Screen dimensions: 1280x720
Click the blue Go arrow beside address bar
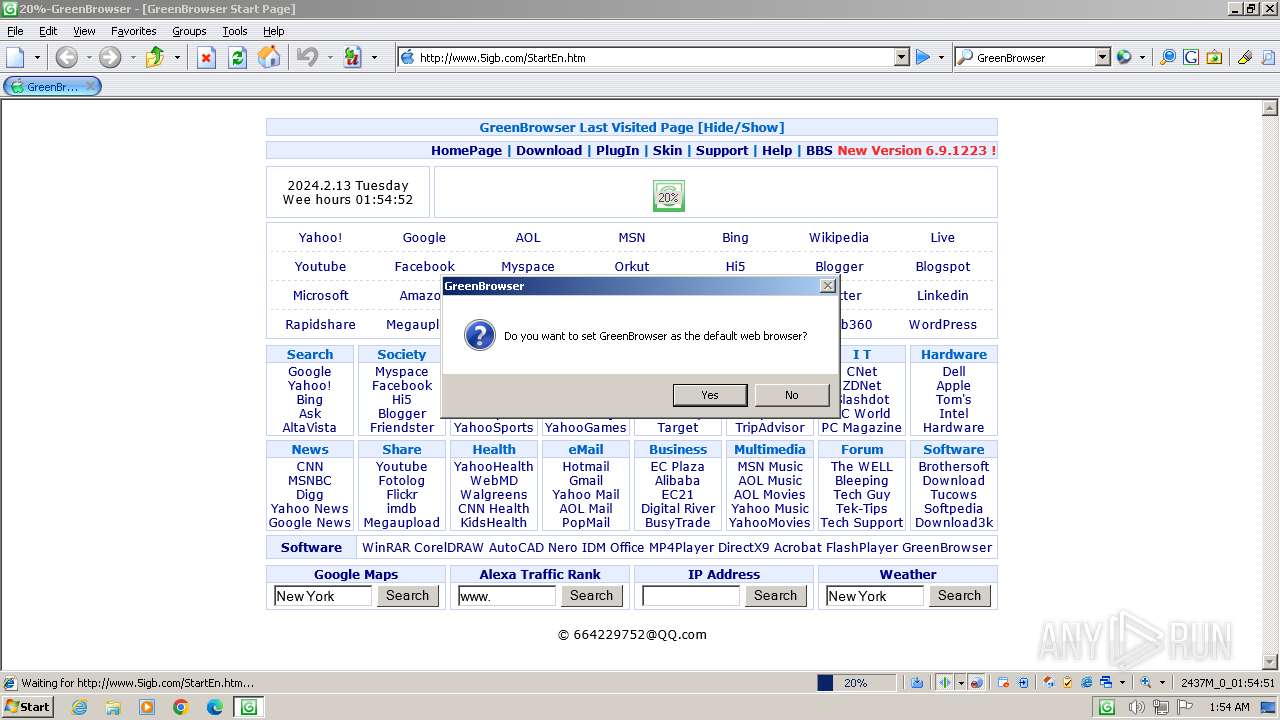[x=923, y=57]
